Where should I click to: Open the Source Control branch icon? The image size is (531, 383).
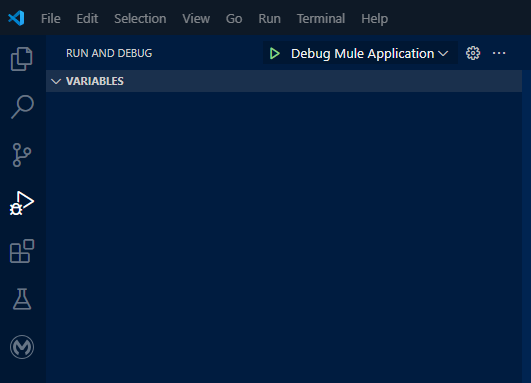click(22, 155)
